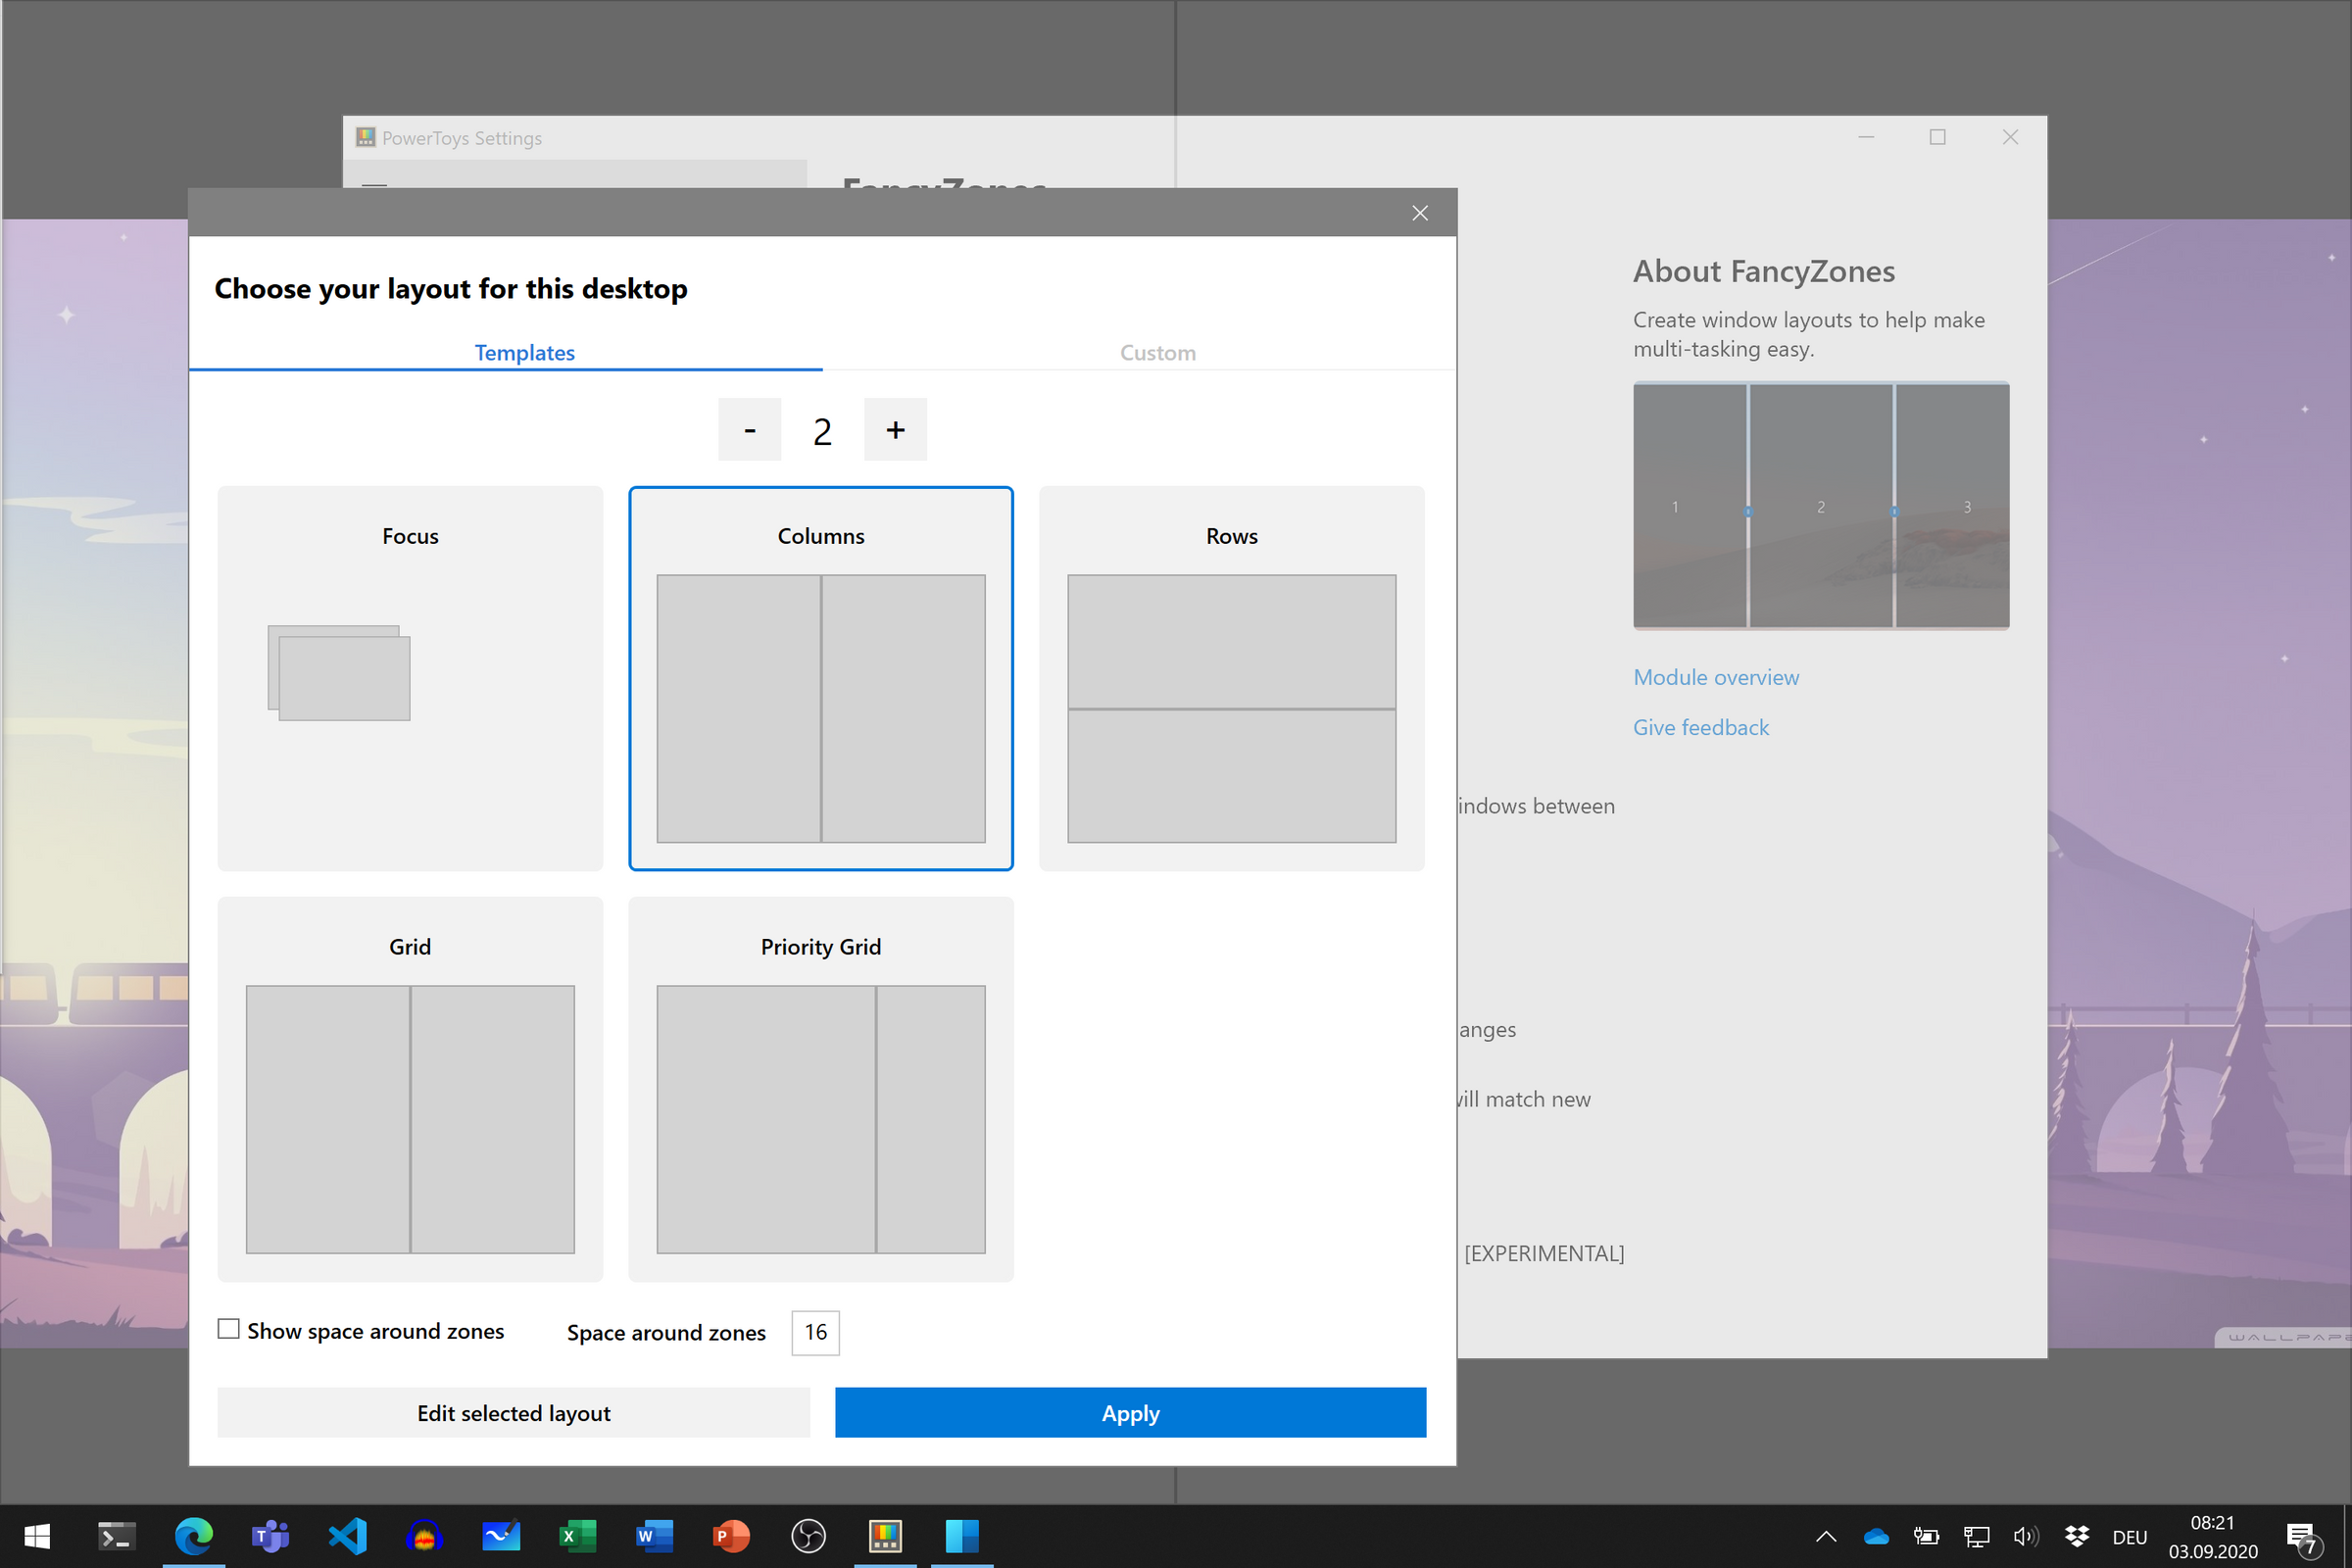
Task: Open Module overview link in PowerToys Settings
Action: pyautogui.click(x=1715, y=677)
